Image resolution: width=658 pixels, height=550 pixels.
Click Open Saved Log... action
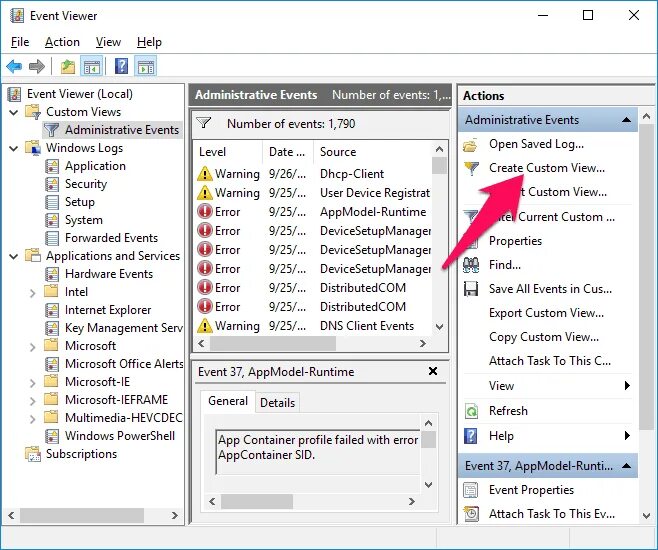(536, 144)
